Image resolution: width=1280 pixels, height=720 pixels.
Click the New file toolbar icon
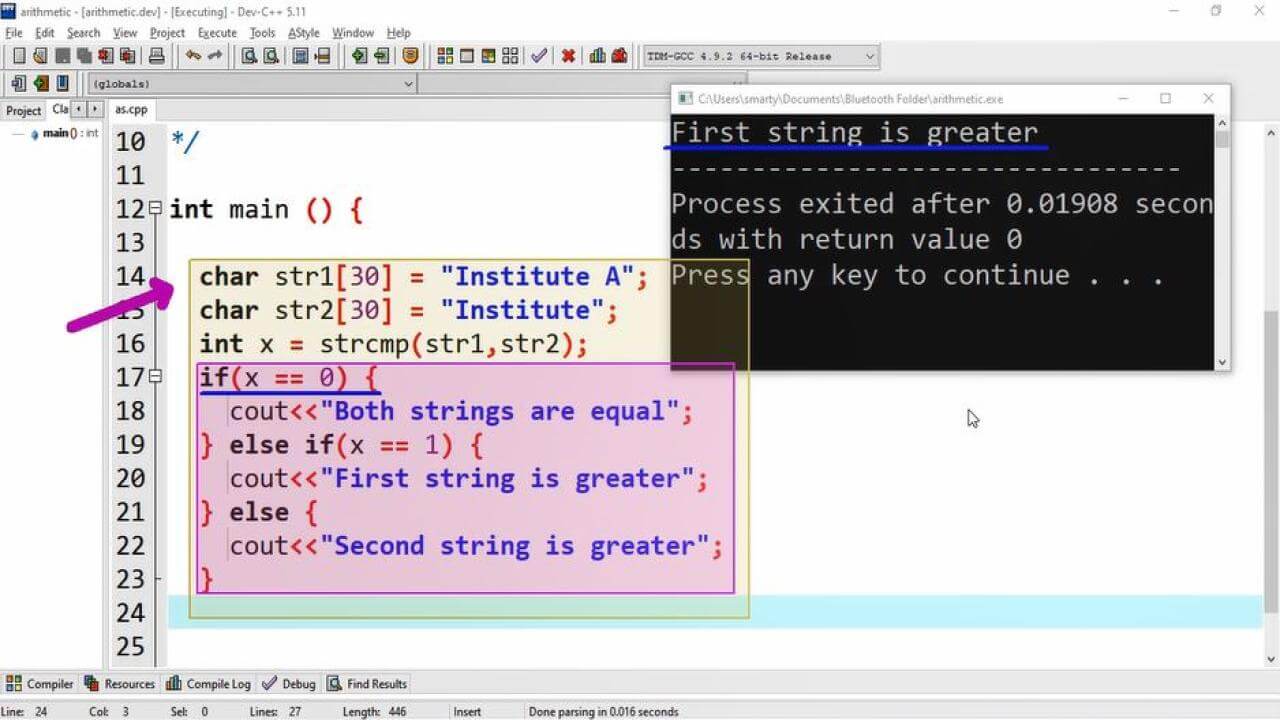19,56
